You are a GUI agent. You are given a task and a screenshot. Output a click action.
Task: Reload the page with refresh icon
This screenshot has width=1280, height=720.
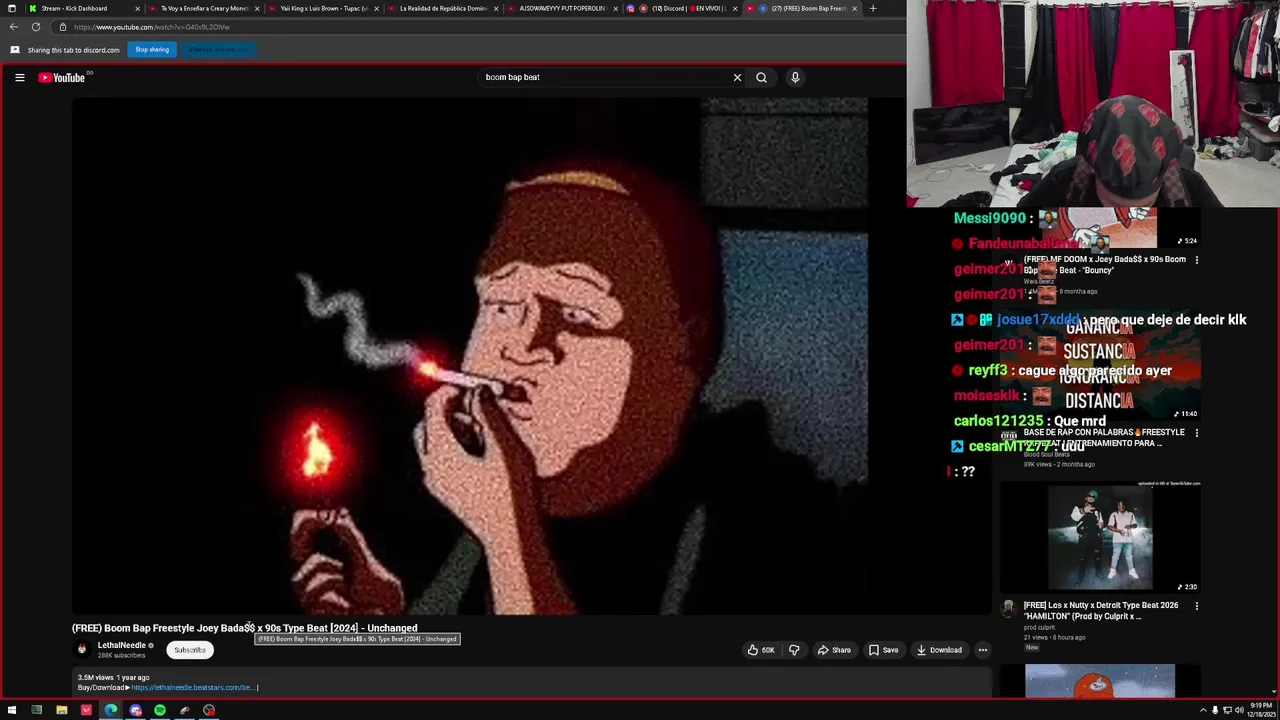(36, 27)
